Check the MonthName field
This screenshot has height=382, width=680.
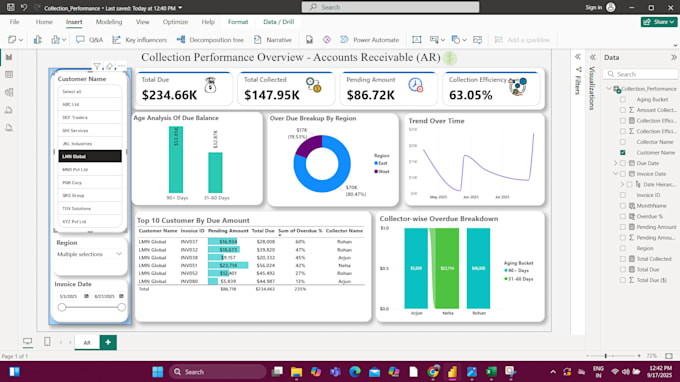point(623,206)
